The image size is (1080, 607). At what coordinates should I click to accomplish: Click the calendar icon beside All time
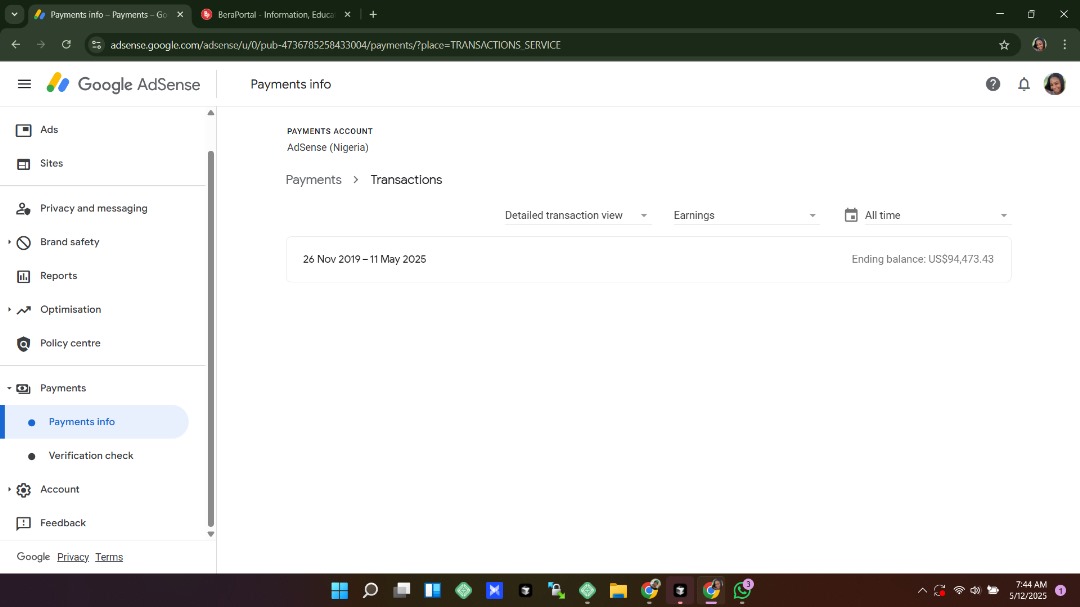pos(851,215)
